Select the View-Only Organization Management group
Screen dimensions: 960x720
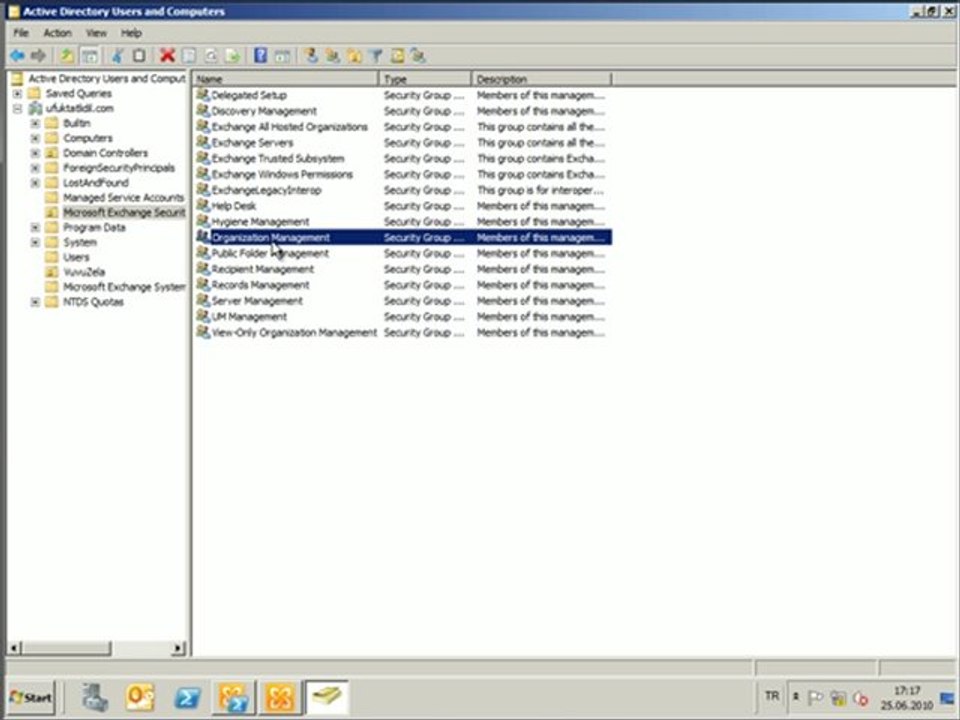coord(294,333)
